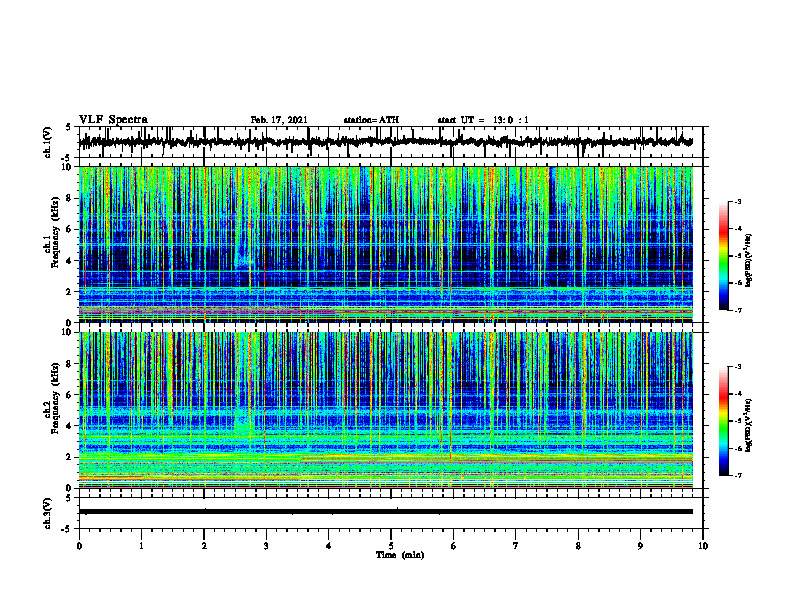792x612 pixels.
Task: Click the ch.1 waveform trace panel
Action: 391,142
